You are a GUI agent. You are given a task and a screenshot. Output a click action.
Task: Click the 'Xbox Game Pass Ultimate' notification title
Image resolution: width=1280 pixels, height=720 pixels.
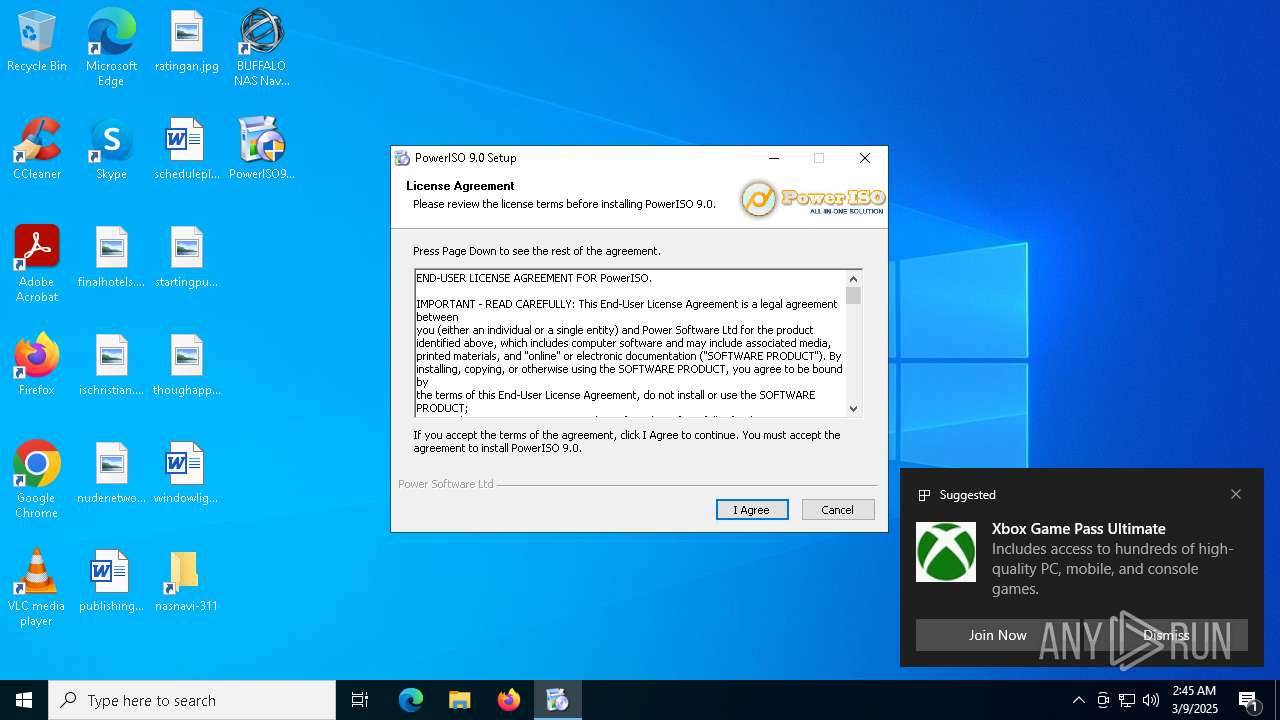[x=1079, y=529]
